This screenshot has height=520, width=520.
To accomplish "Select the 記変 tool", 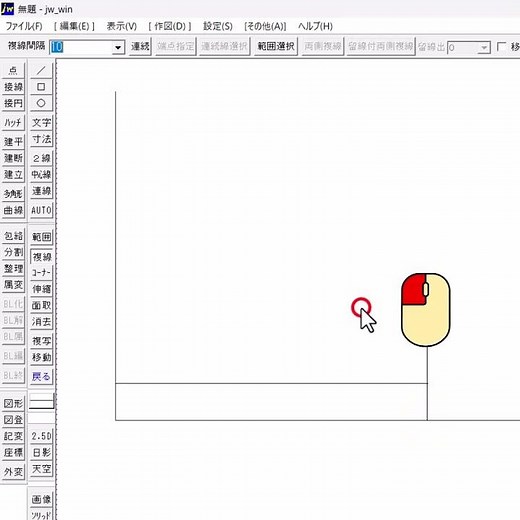I will [13, 436].
